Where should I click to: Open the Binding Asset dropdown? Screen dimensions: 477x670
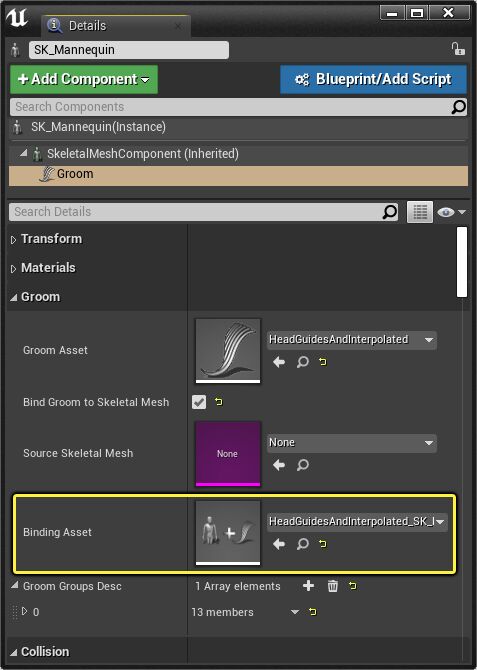coord(357,522)
